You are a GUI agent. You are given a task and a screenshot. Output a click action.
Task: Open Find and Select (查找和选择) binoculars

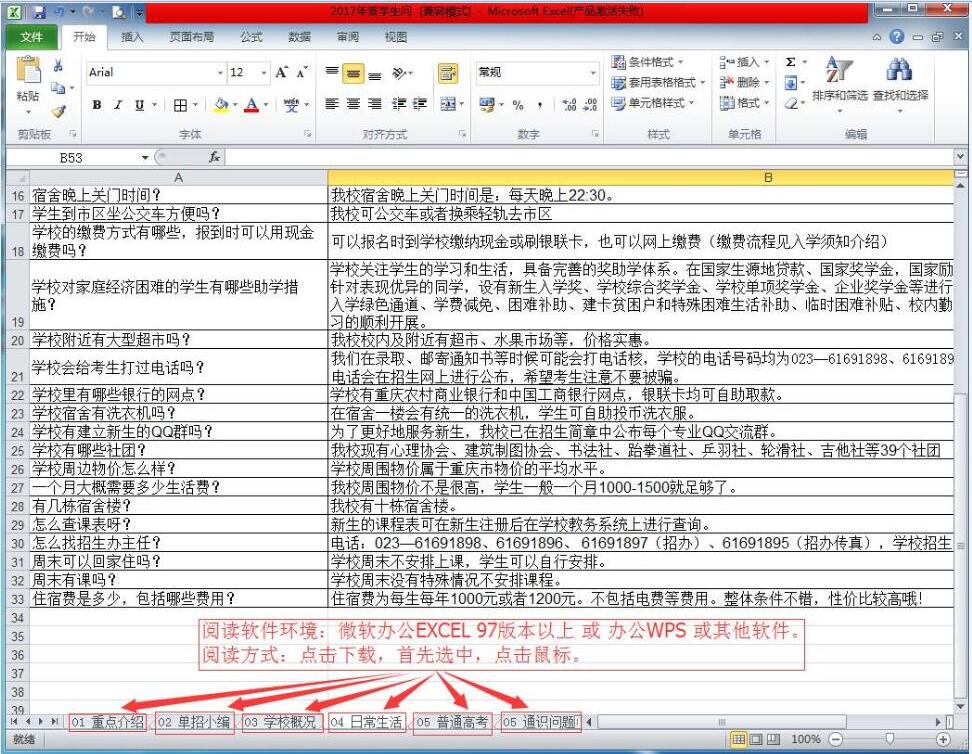[x=900, y=80]
